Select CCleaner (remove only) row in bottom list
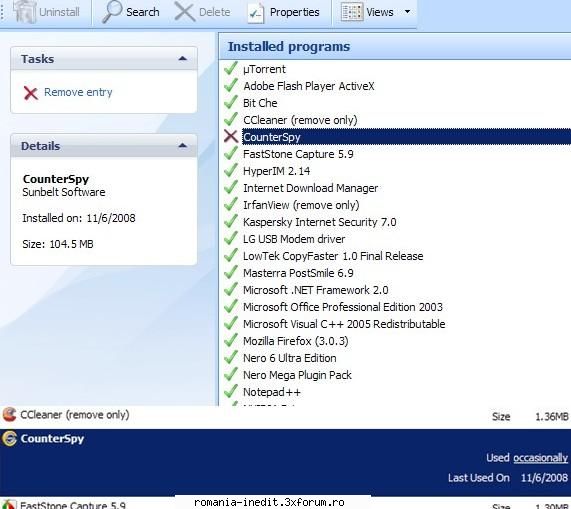 286,415
